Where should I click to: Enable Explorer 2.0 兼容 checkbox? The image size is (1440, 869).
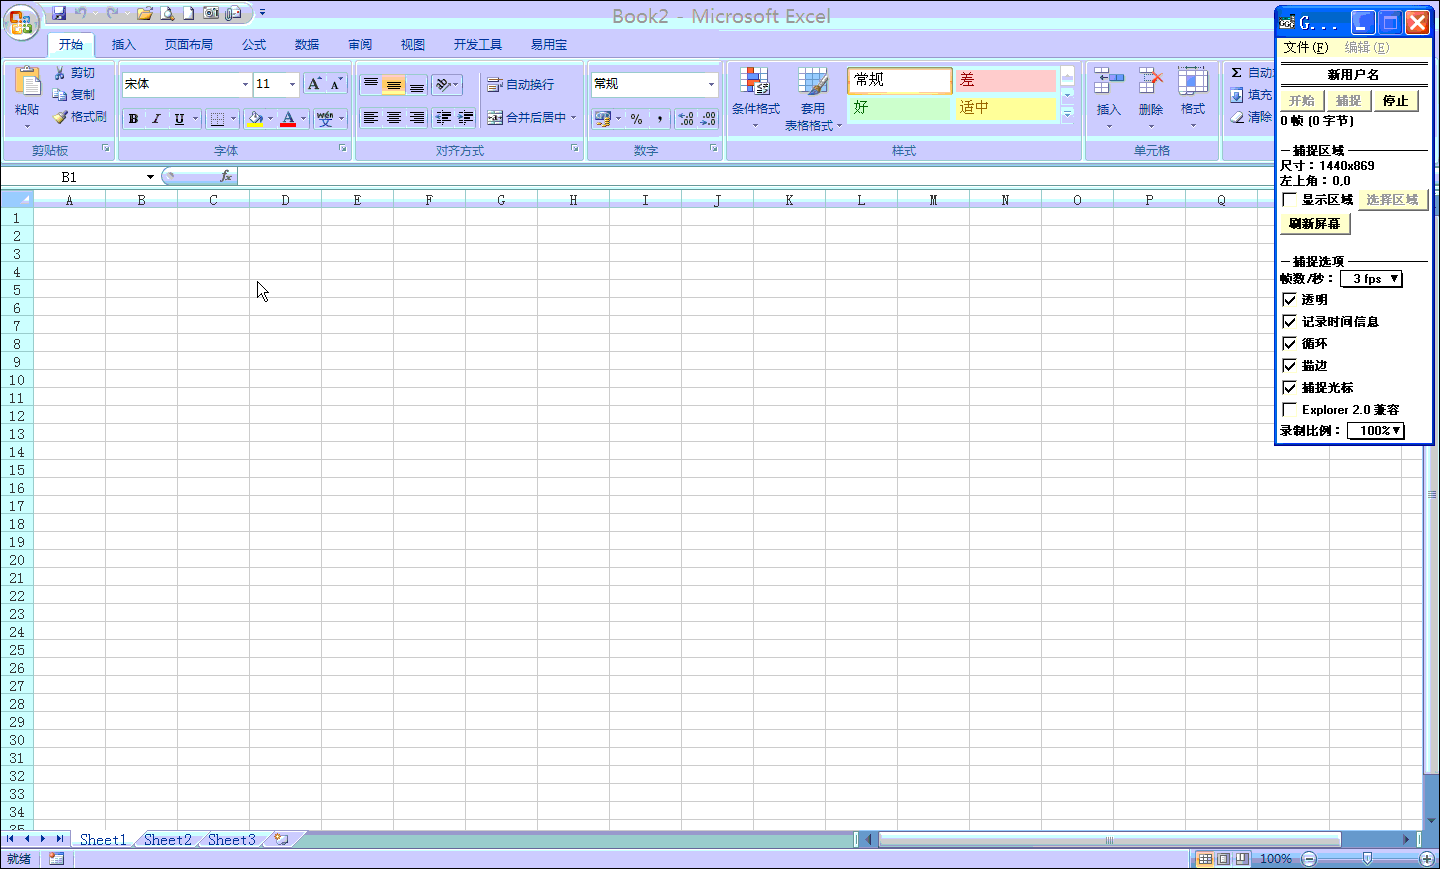[x=1290, y=409]
